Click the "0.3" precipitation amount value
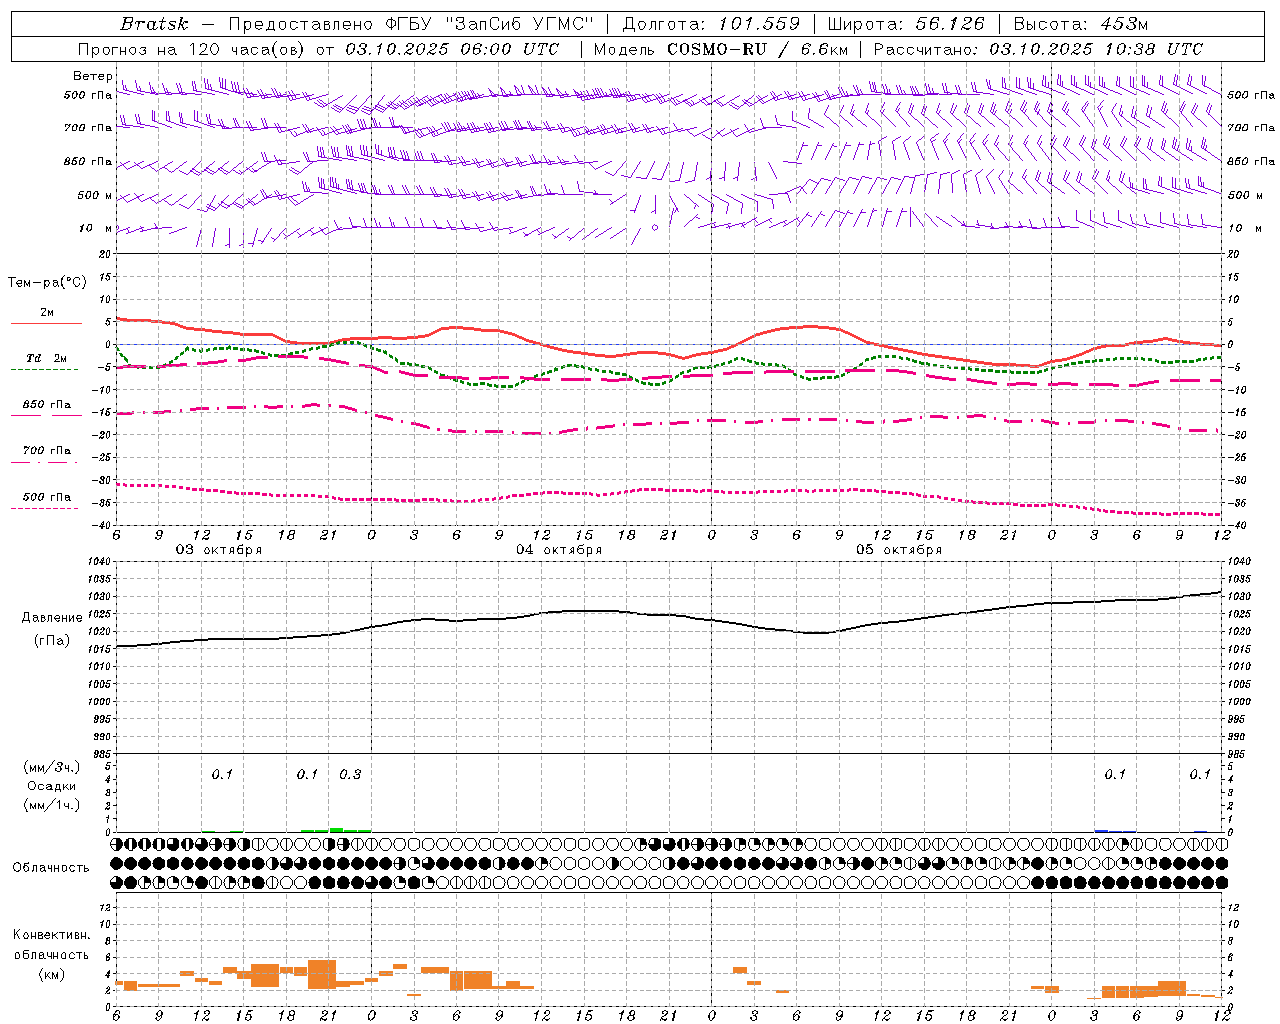The height and width of the screenshot is (1024, 1280). pyautogui.click(x=350, y=775)
